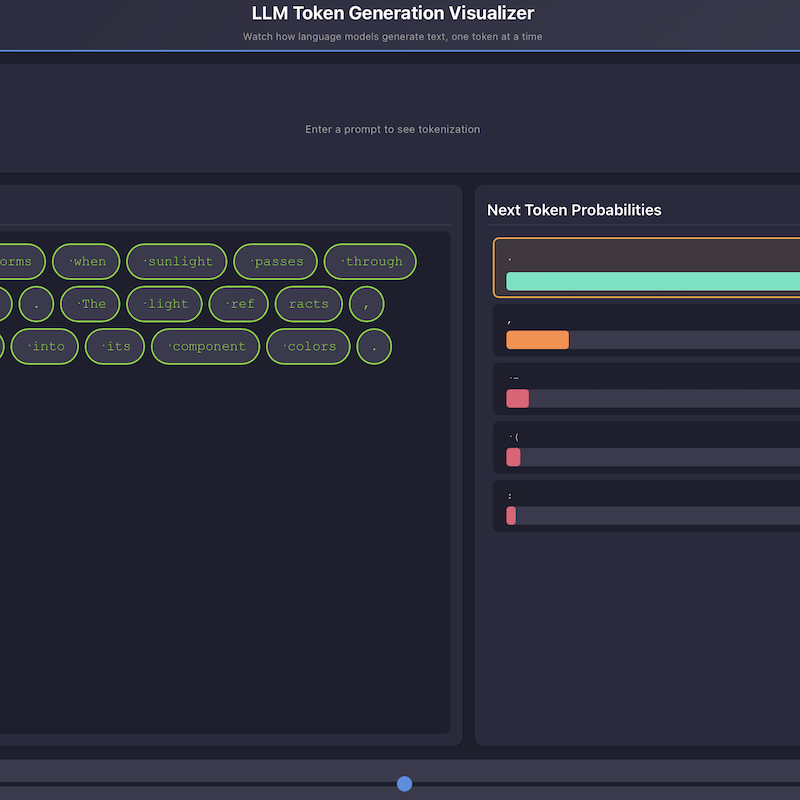Click the 'Enter a prompt to see tokenization' area
This screenshot has width=800, height=800.
[392, 129]
